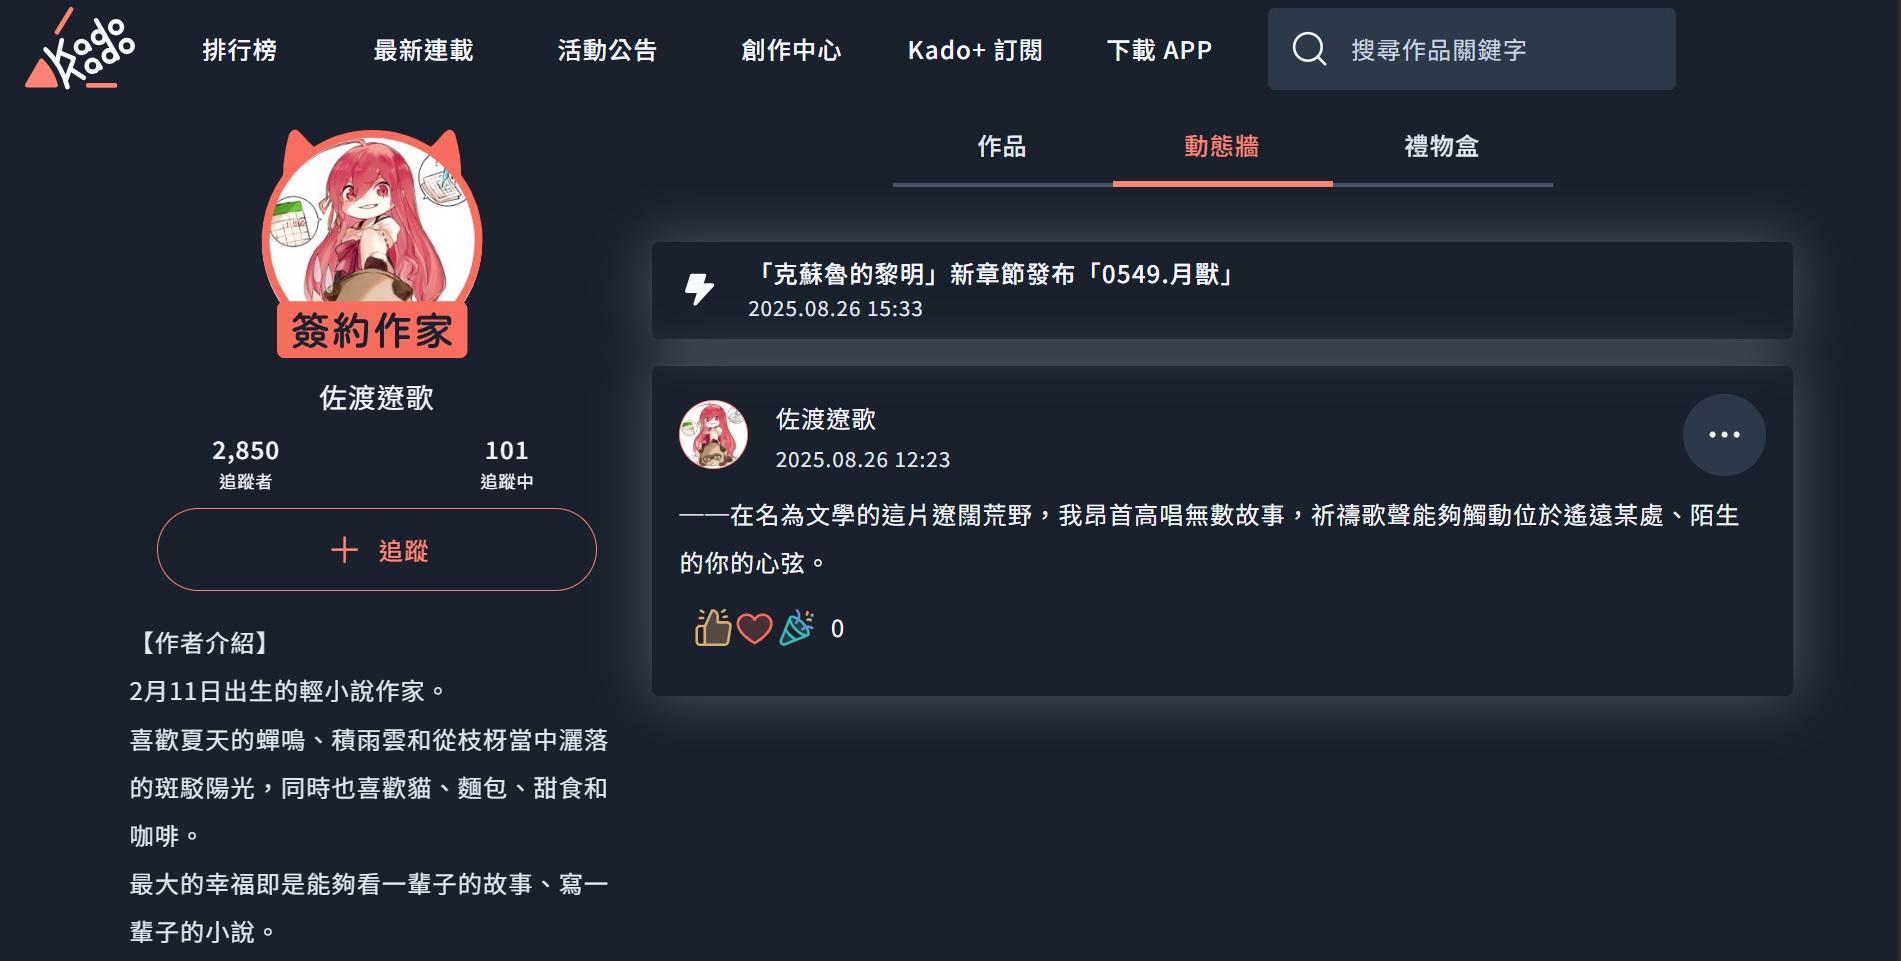Open the post author's small avatar

click(x=713, y=435)
